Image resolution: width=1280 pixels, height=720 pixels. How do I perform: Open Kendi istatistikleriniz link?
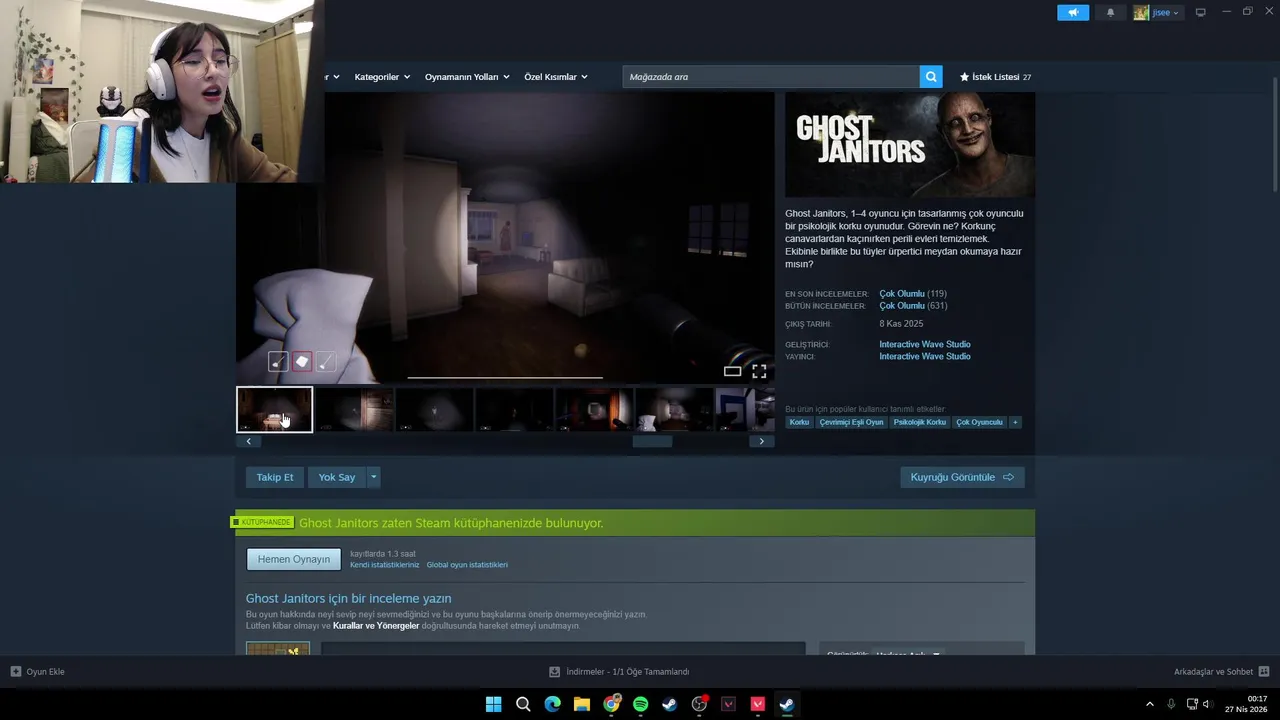click(385, 565)
